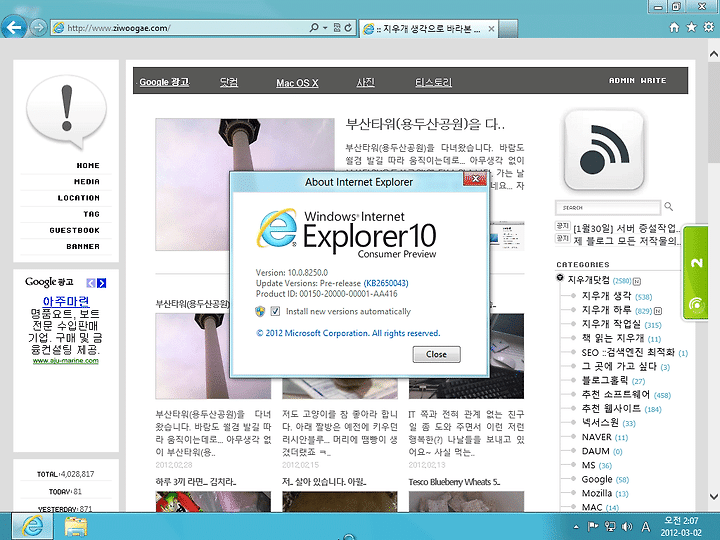Open File Explorer folder on taskbar

click(x=76, y=527)
